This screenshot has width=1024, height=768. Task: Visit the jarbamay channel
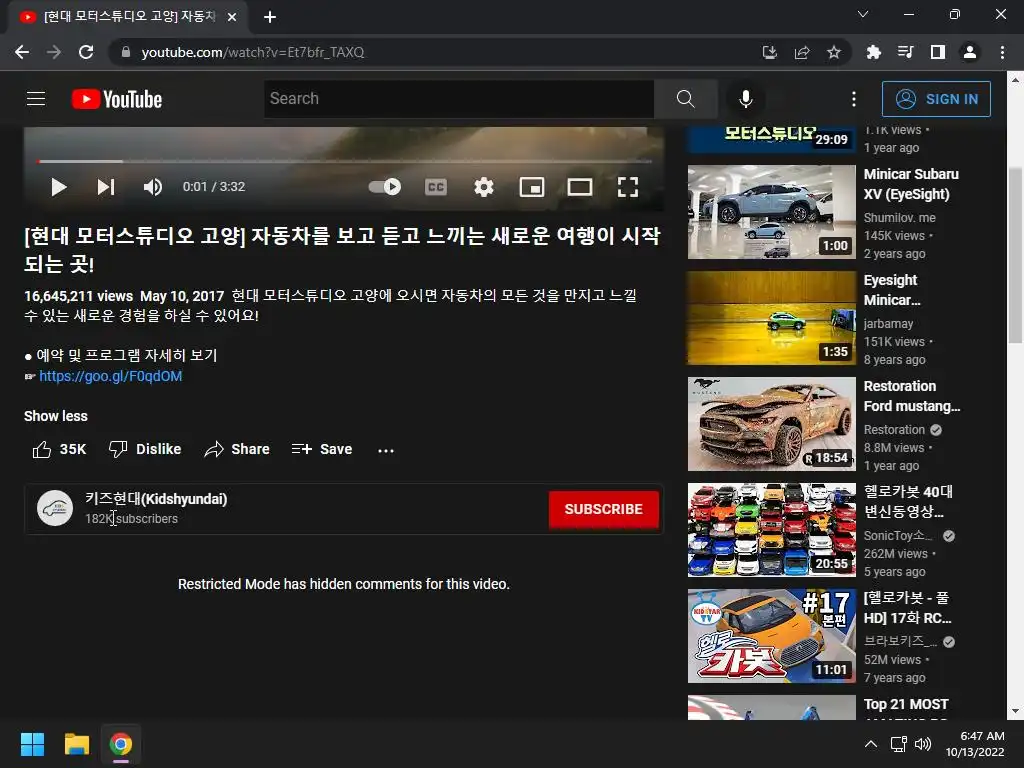tap(888, 324)
